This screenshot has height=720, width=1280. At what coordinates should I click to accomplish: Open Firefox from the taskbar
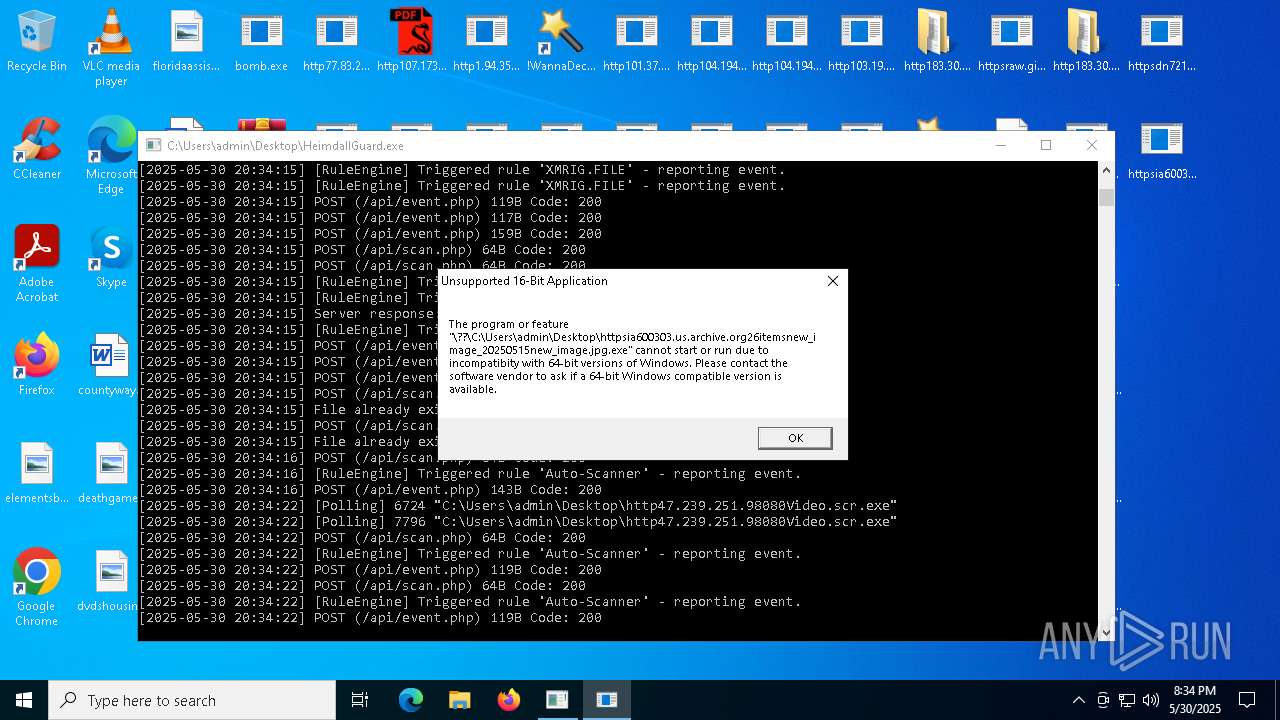click(508, 700)
